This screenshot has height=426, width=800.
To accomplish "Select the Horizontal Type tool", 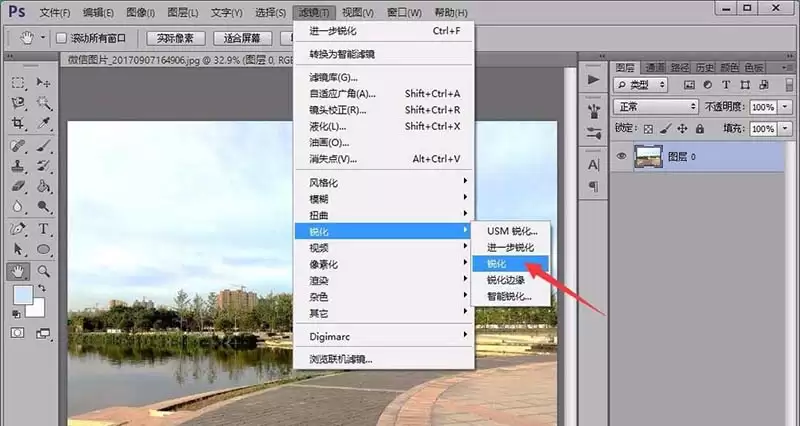I will [x=43, y=229].
